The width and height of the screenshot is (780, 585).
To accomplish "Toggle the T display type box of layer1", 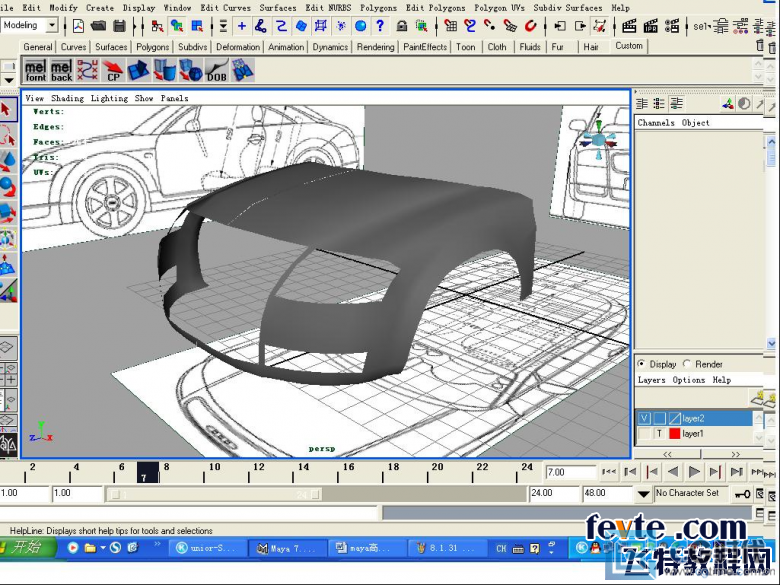I will coord(659,434).
